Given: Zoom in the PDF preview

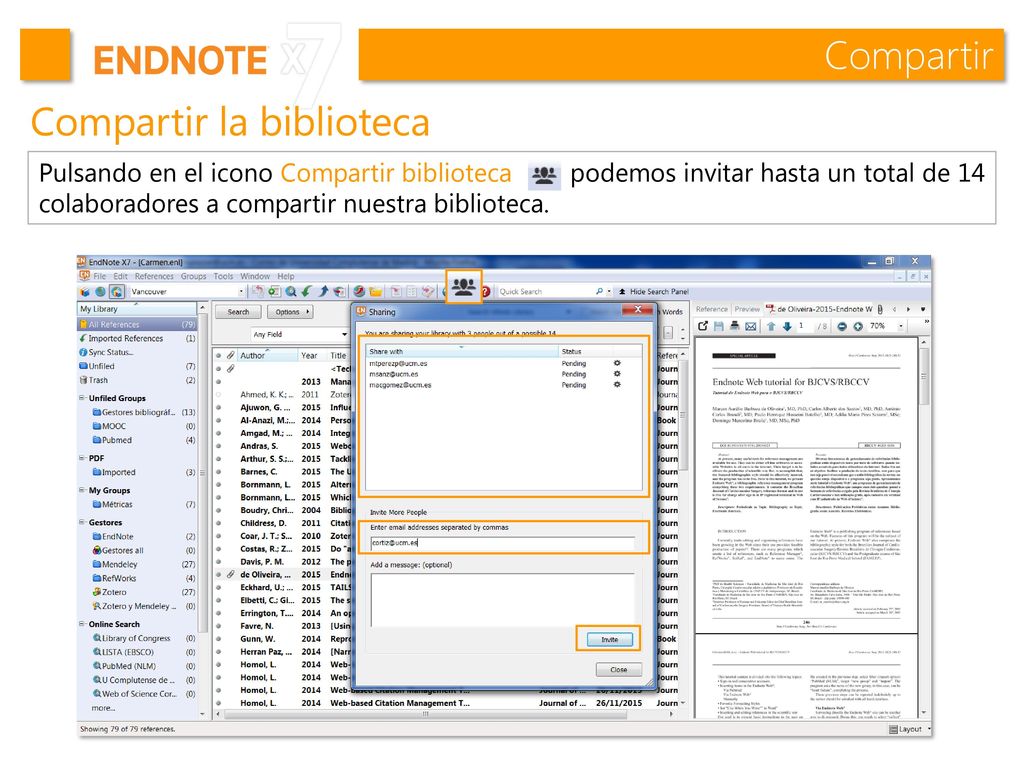Looking at the screenshot, I should click(x=858, y=326).
